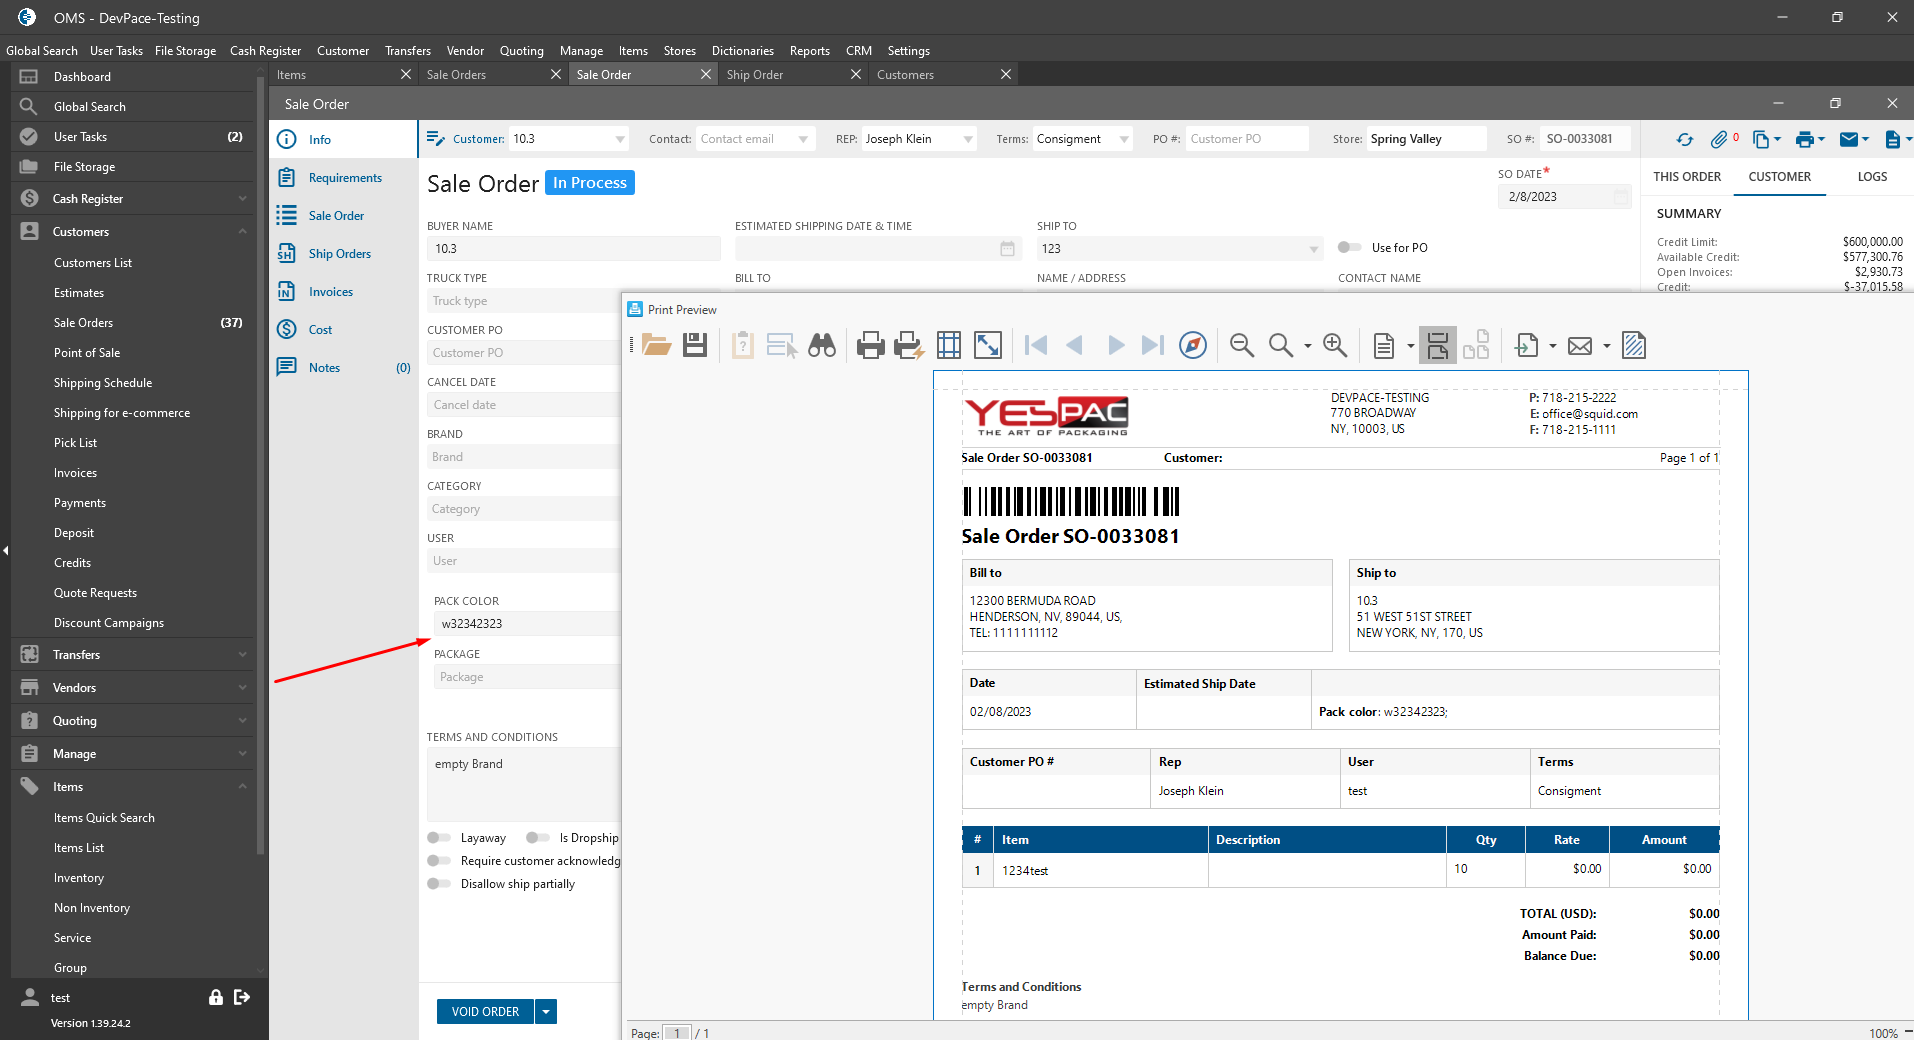
Task: Enable the Use for PO toggle
Action: pyautogui.click(x=1349, y=248)
